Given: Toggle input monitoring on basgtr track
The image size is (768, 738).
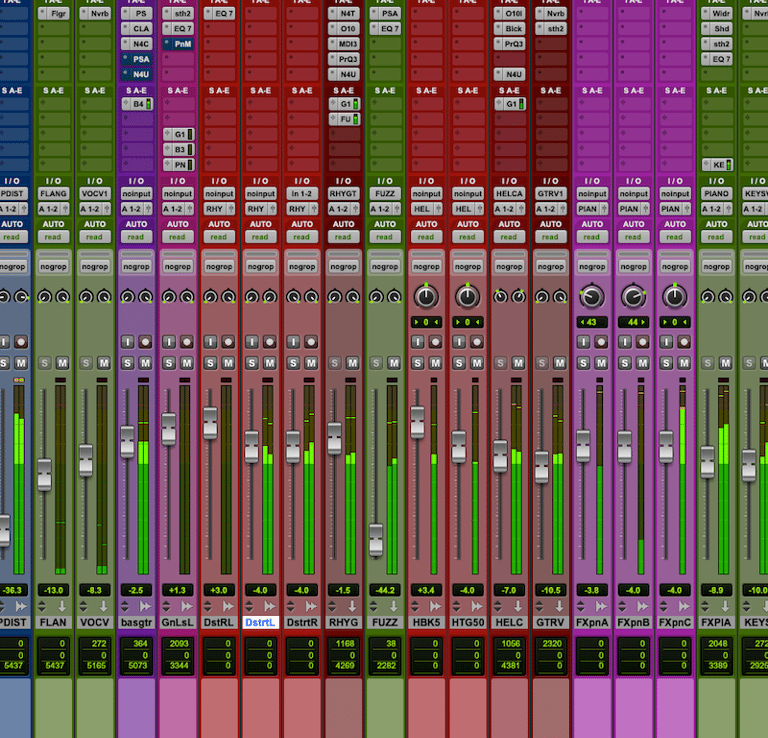Looking at the screenshot, I should click(x=127, y=342).
